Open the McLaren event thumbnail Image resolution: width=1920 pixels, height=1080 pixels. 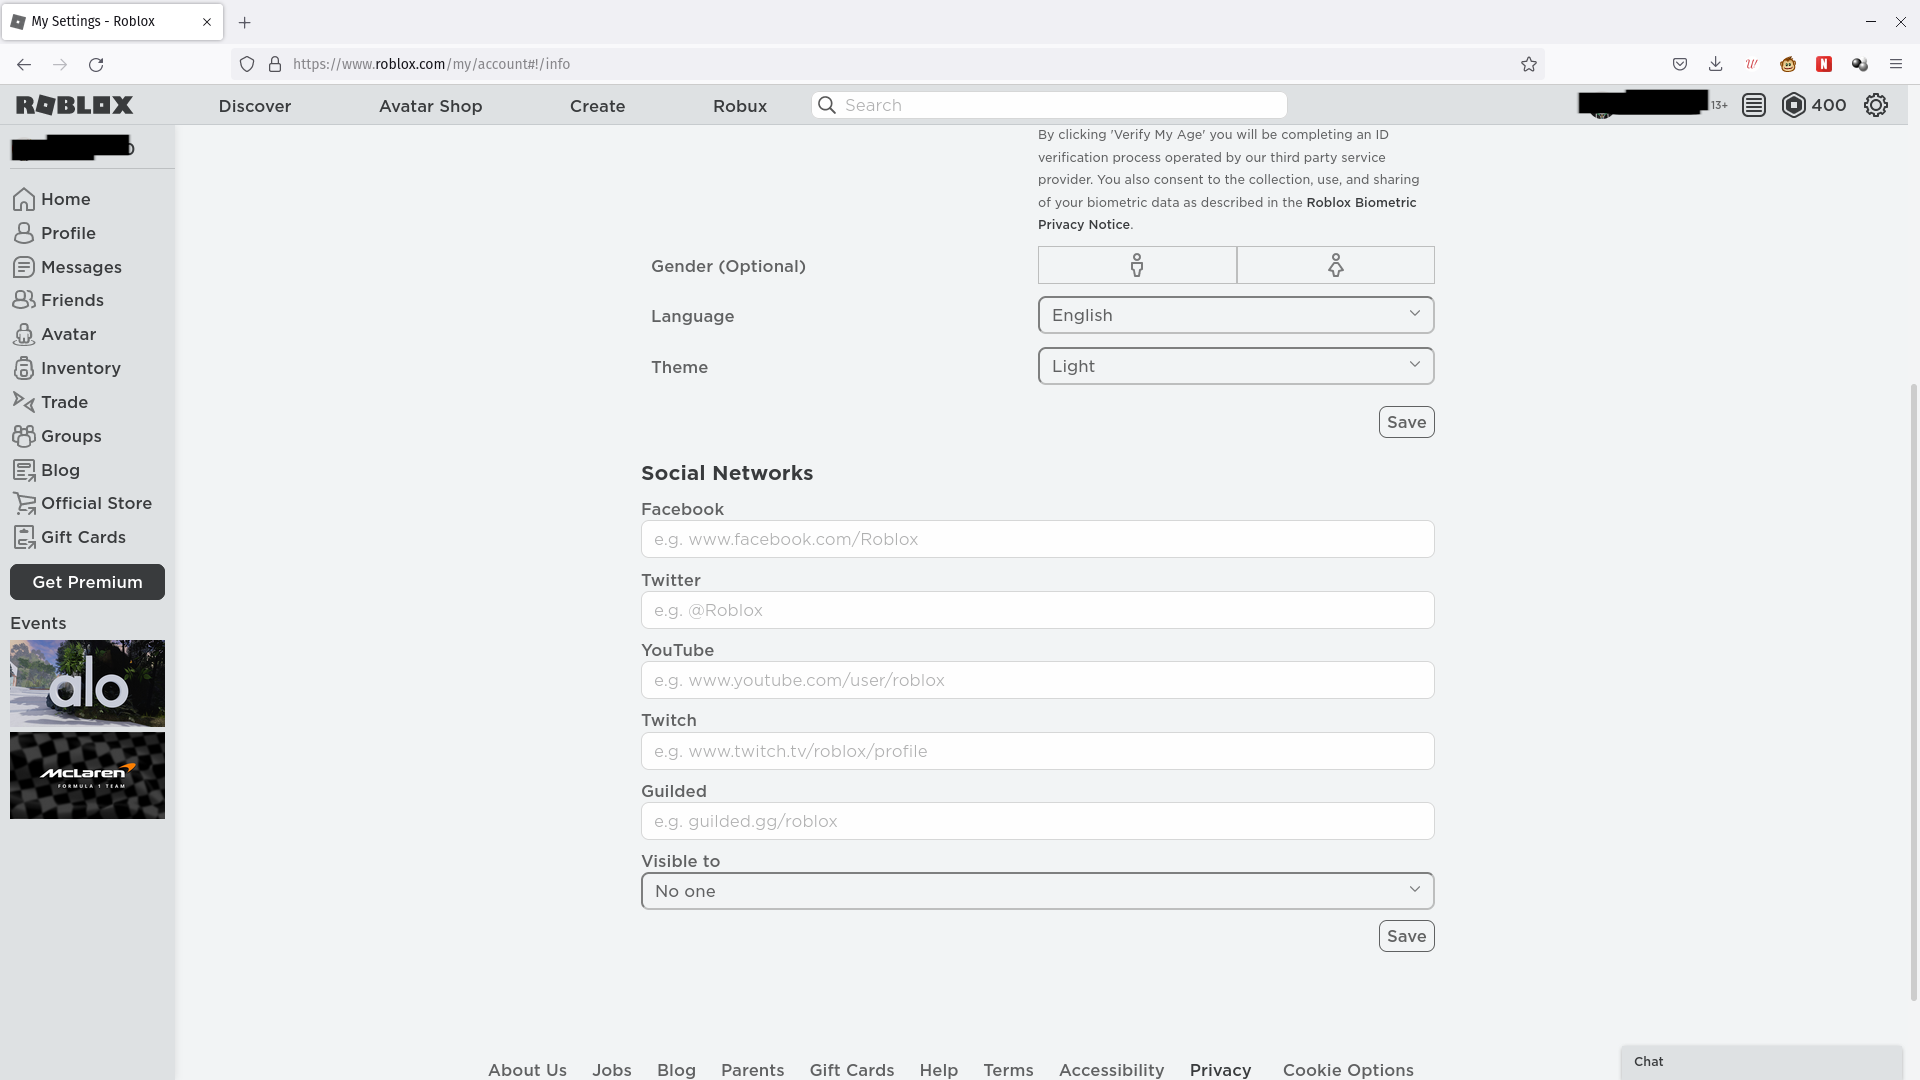point(87,776)
